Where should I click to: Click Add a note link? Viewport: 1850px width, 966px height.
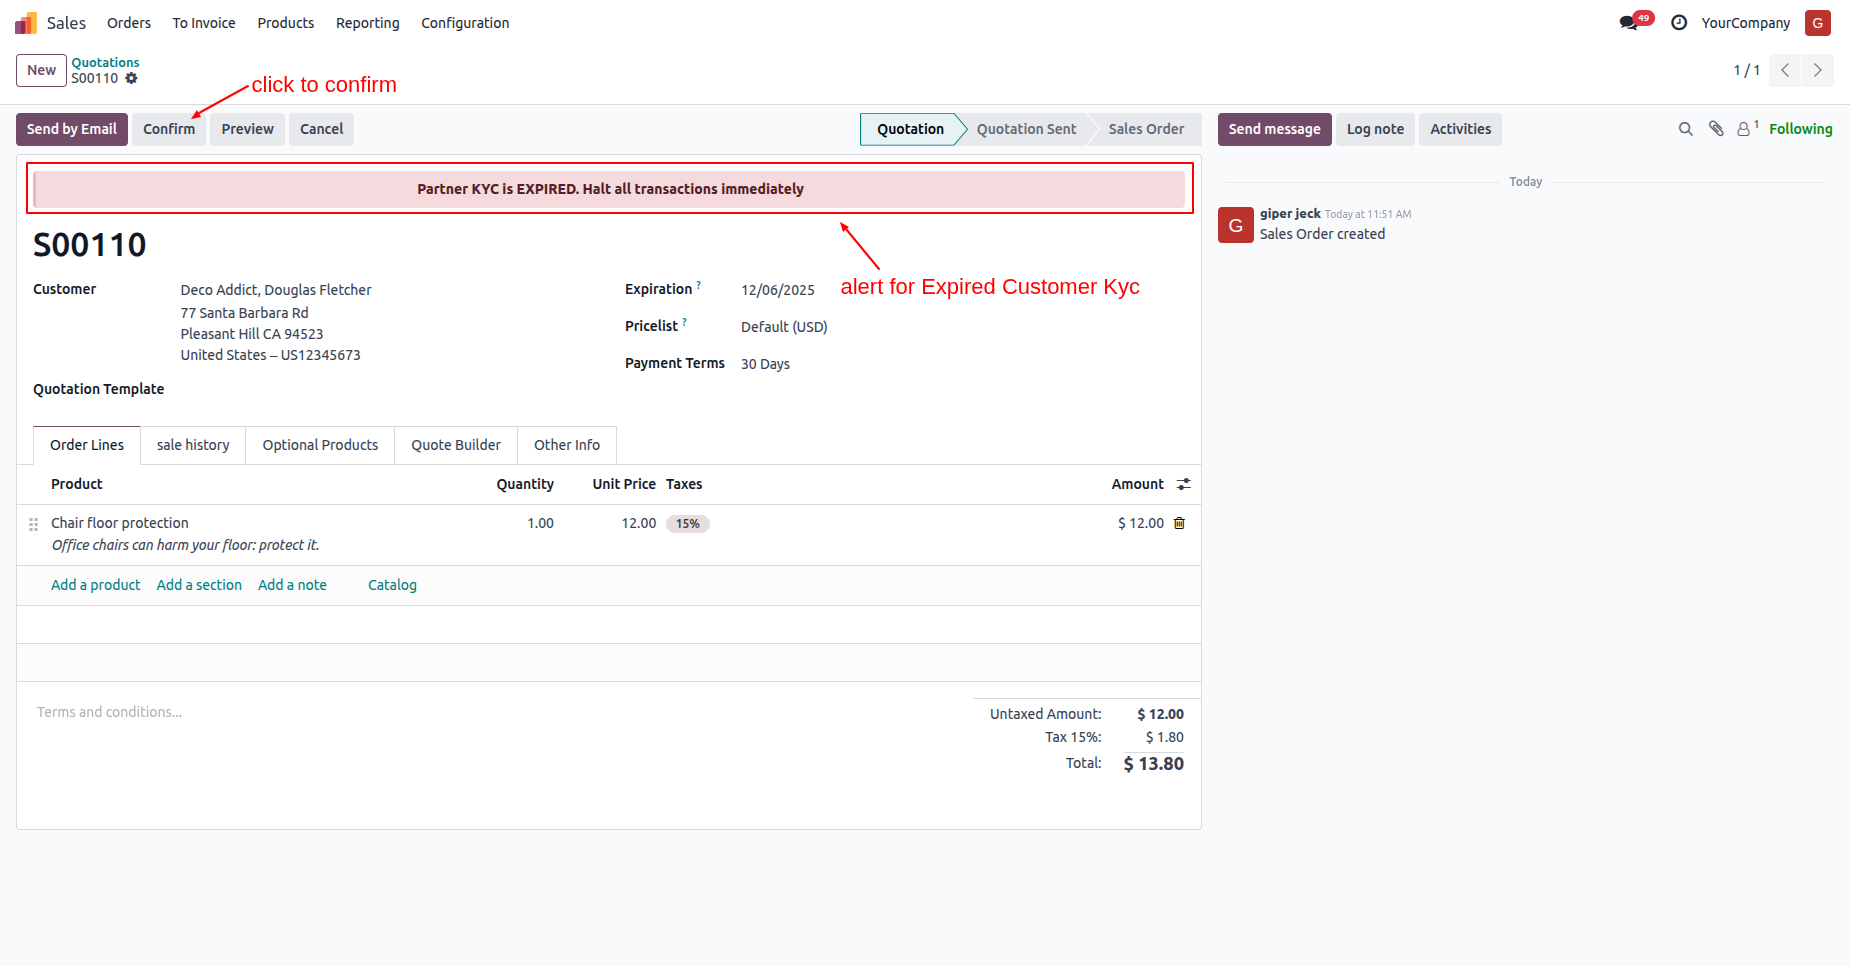(x=292, y=585)
